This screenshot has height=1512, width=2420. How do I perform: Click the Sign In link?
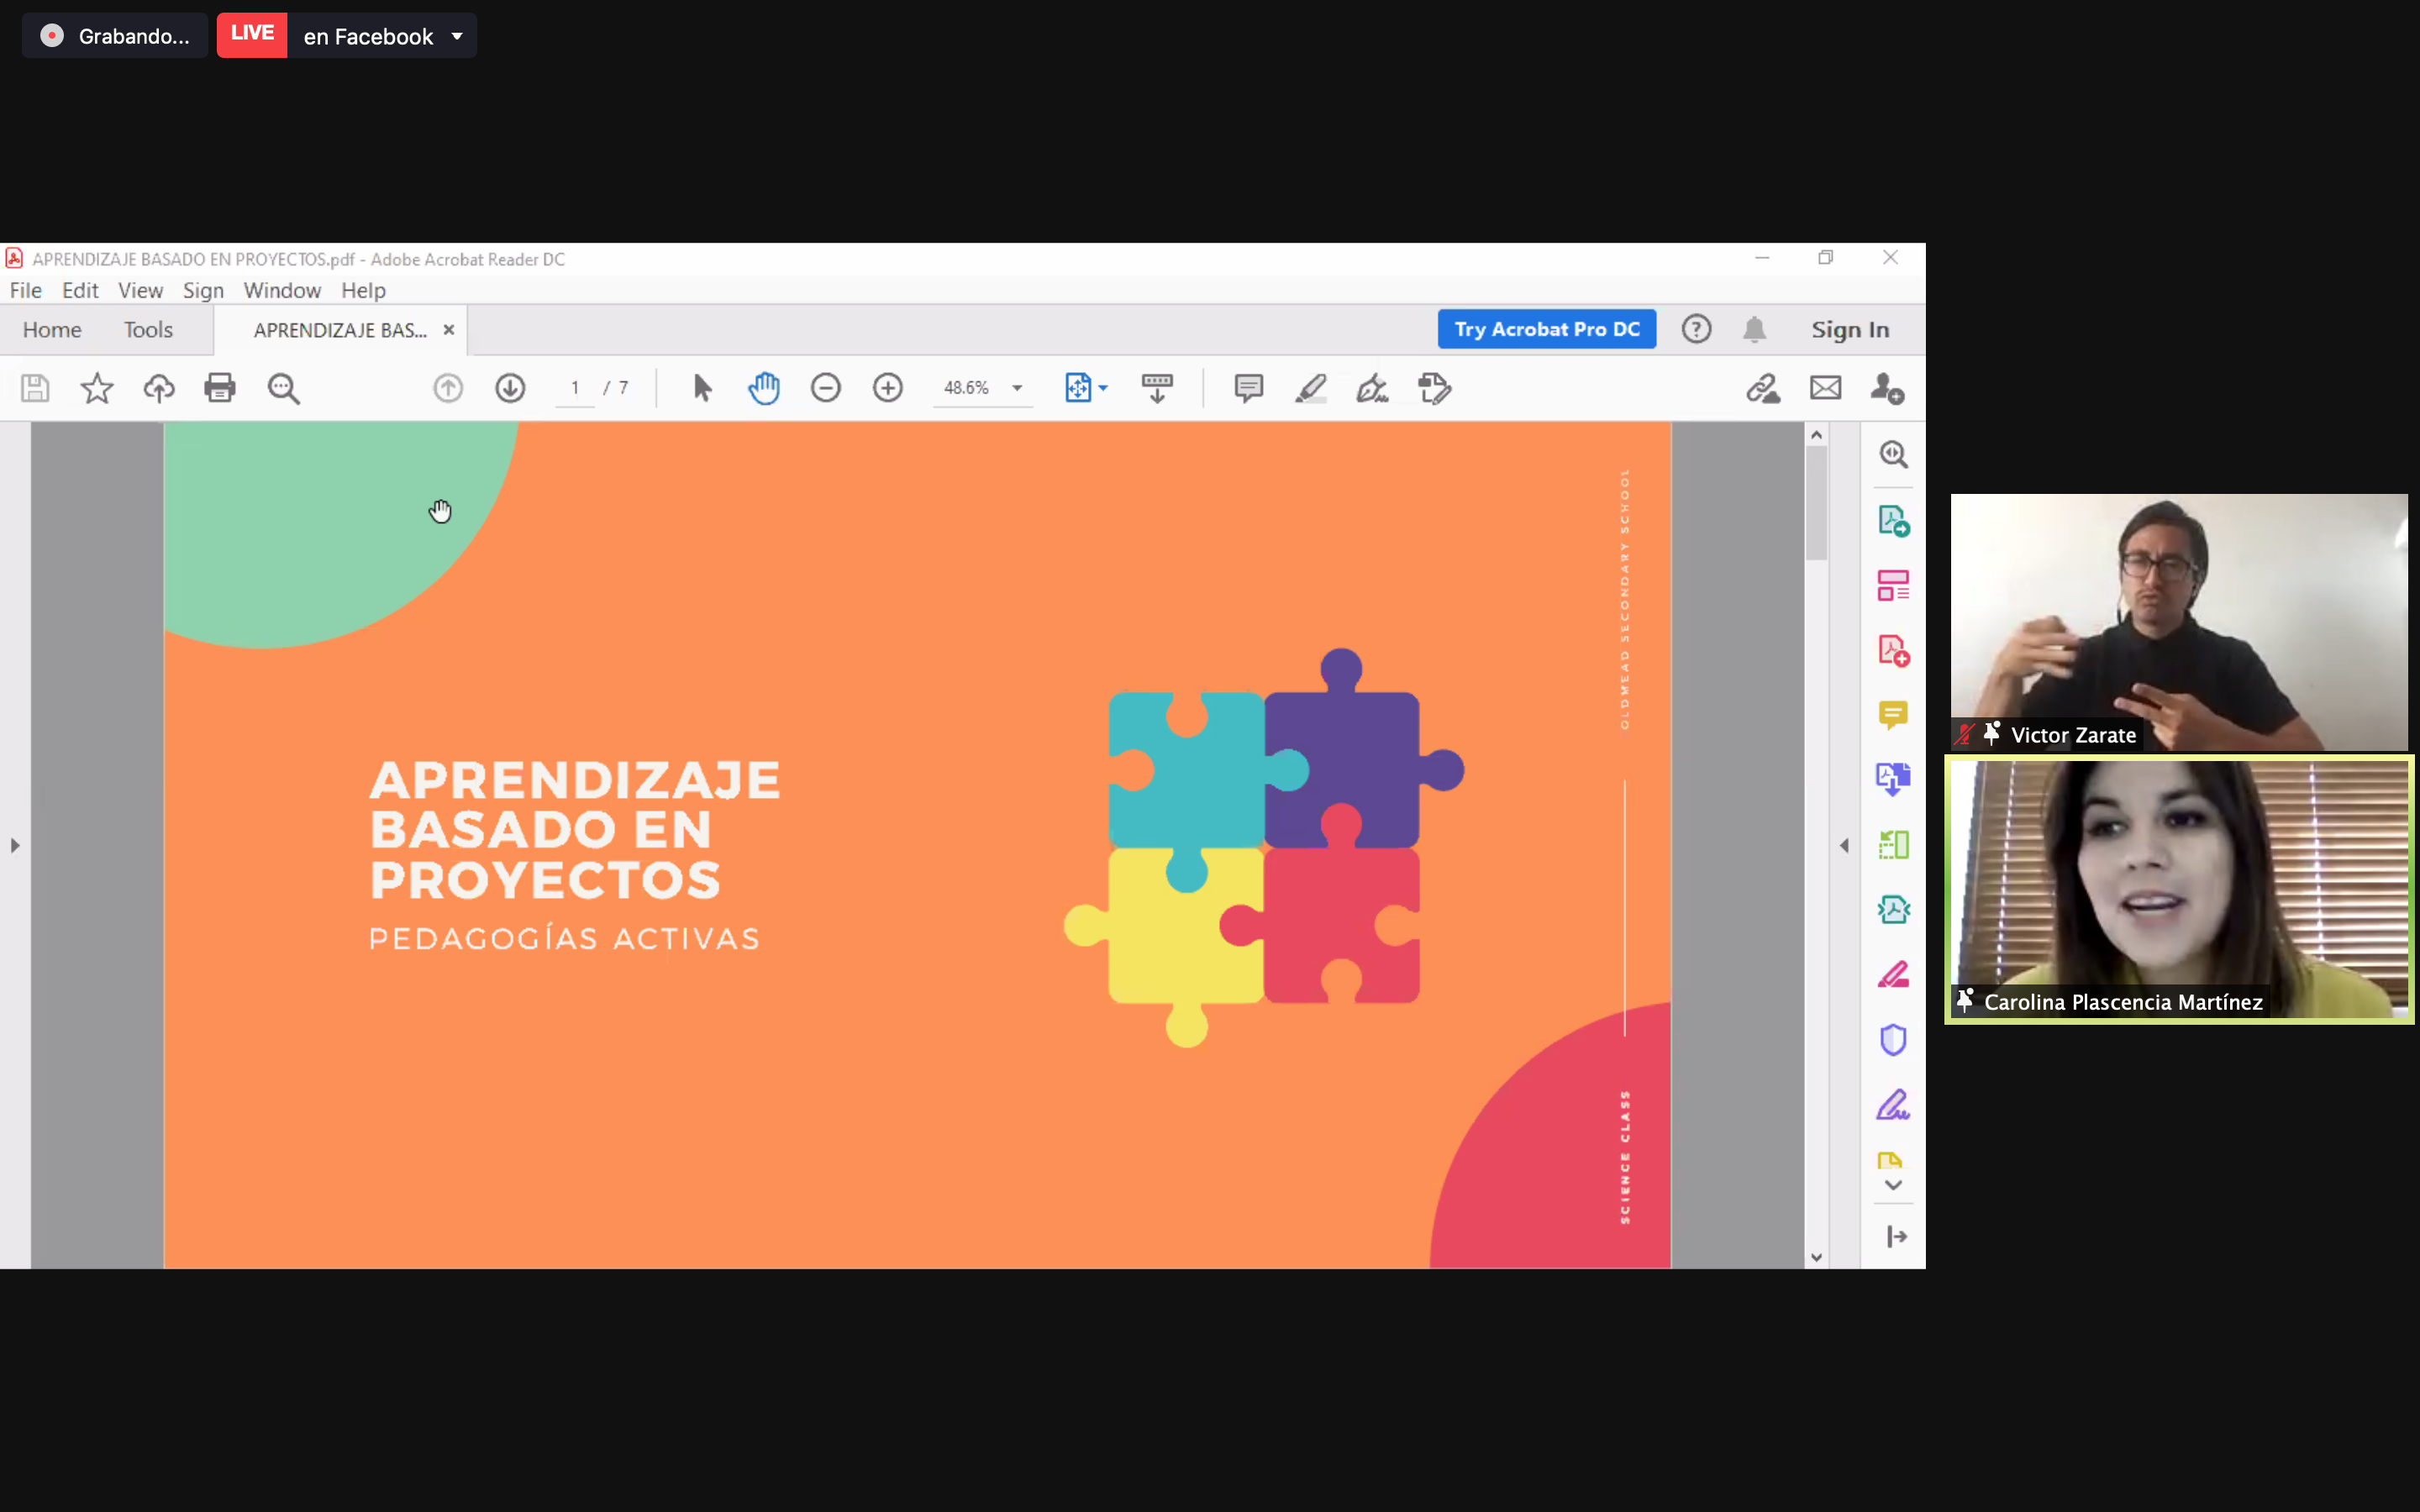tap(1850, 330)
